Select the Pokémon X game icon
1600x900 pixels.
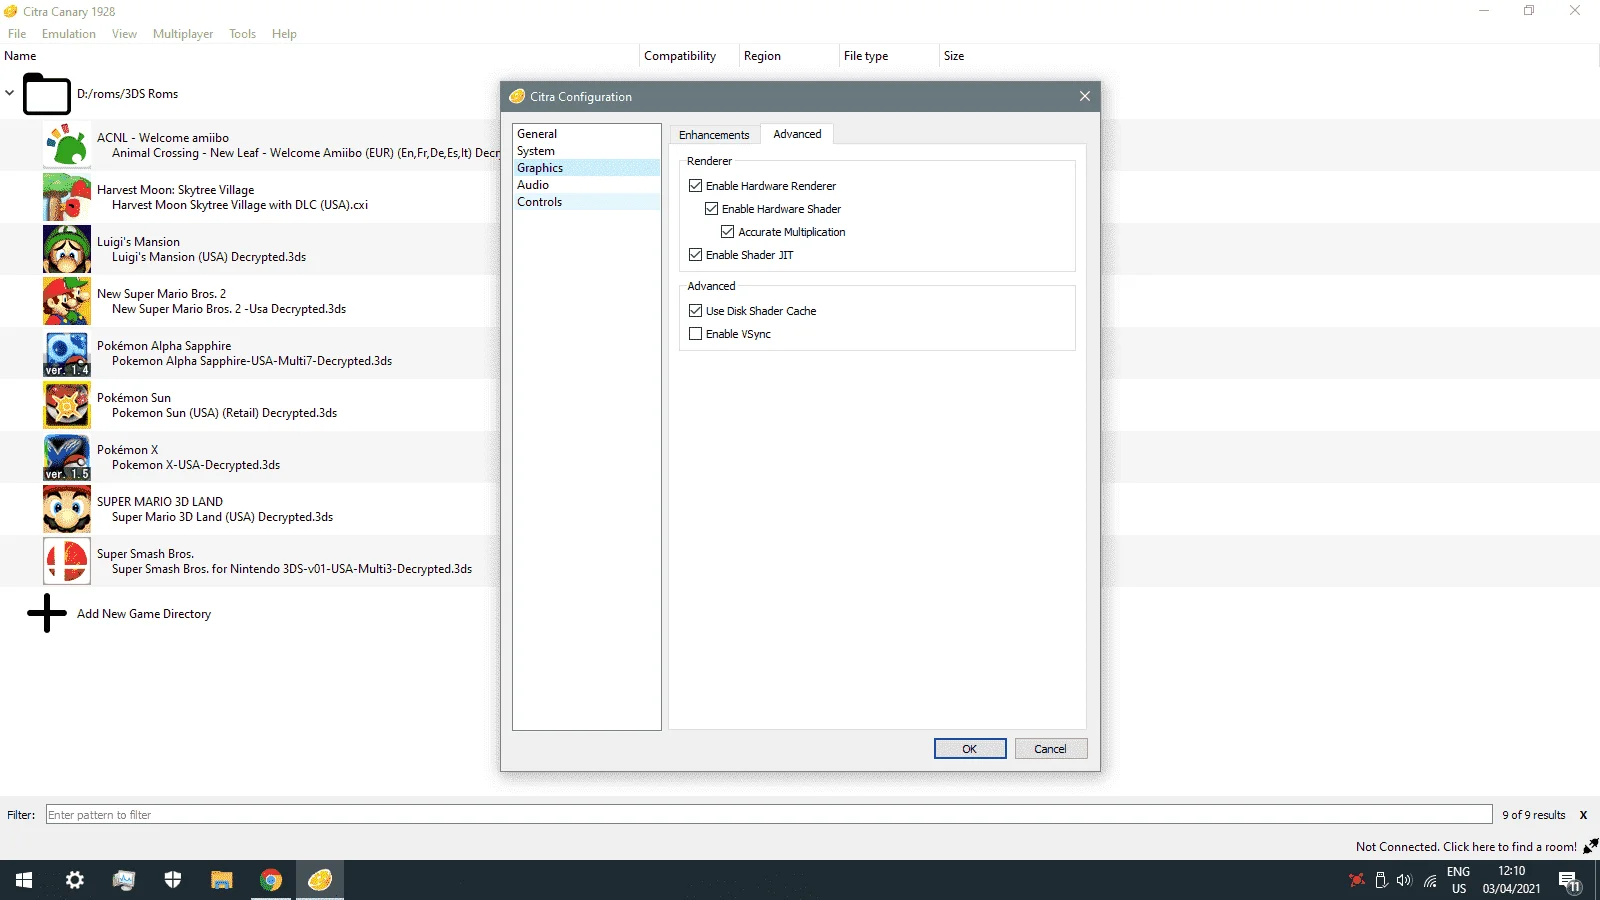(x=67, y=457)
